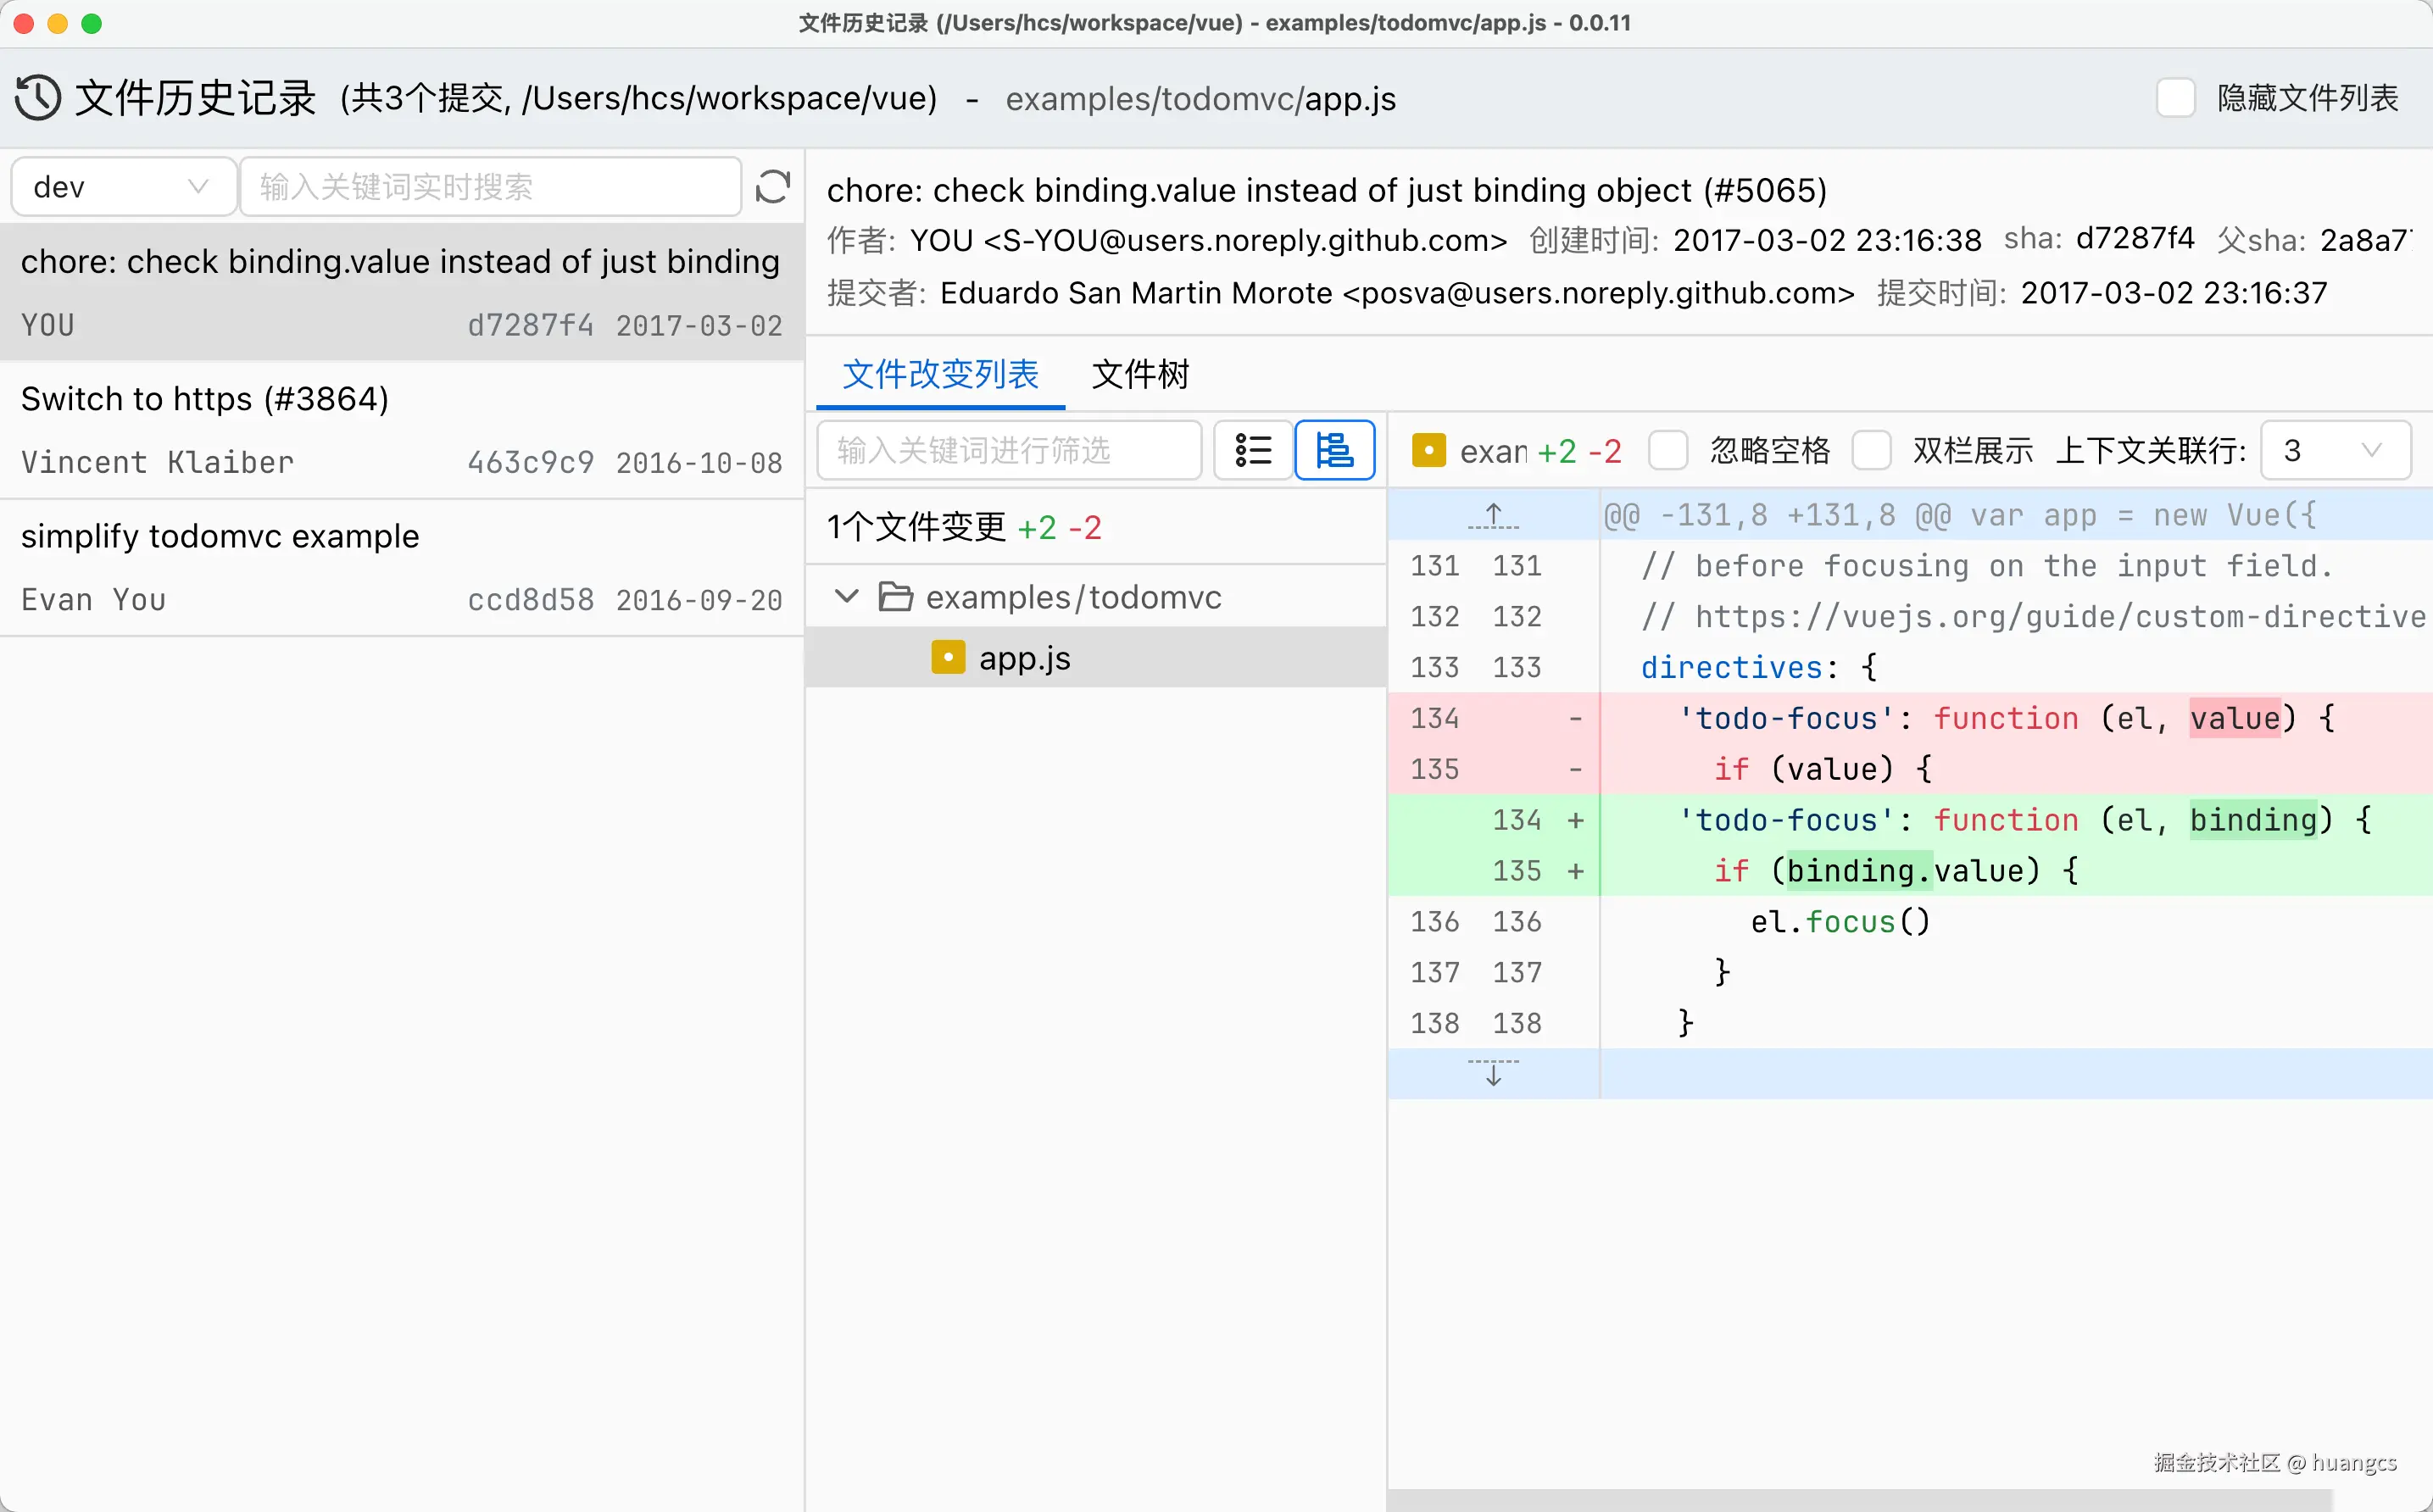
Task: Select the 文件改变列表 tab
Action: [940, 375]
